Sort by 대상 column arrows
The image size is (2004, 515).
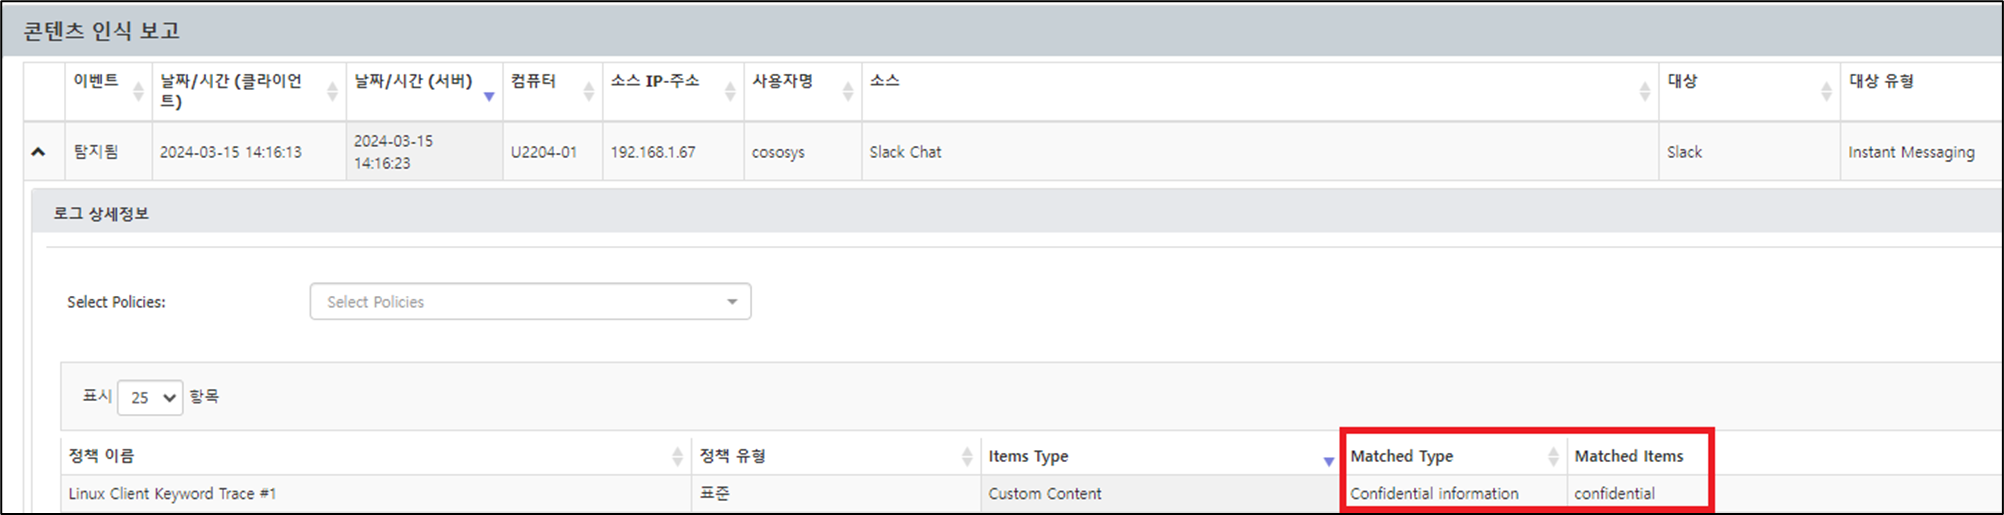tap(1826, 91)
